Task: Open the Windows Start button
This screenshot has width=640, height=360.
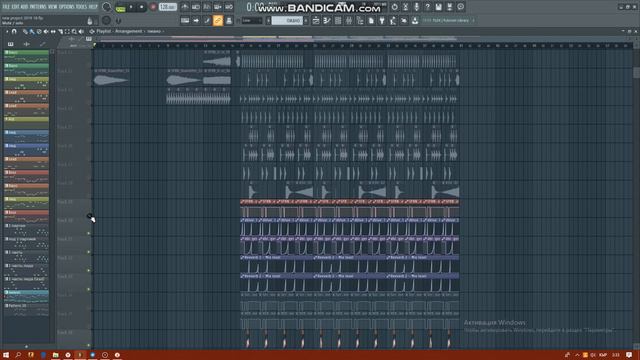Action: 6,355
